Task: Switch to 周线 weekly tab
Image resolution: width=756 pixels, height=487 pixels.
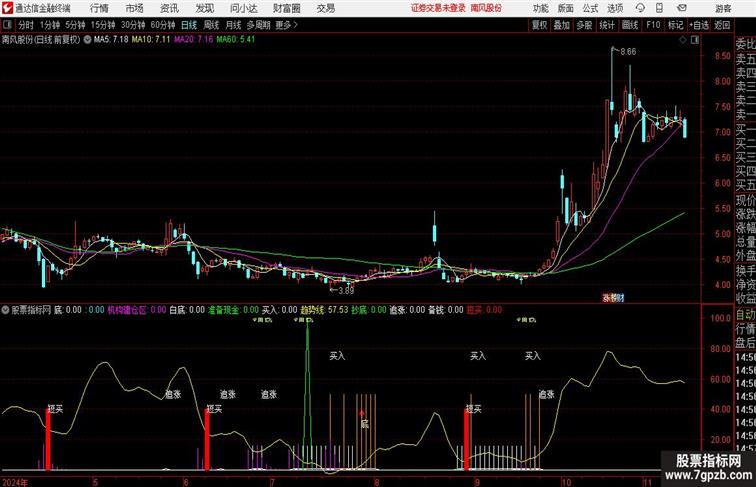Action: coord(211,25)
